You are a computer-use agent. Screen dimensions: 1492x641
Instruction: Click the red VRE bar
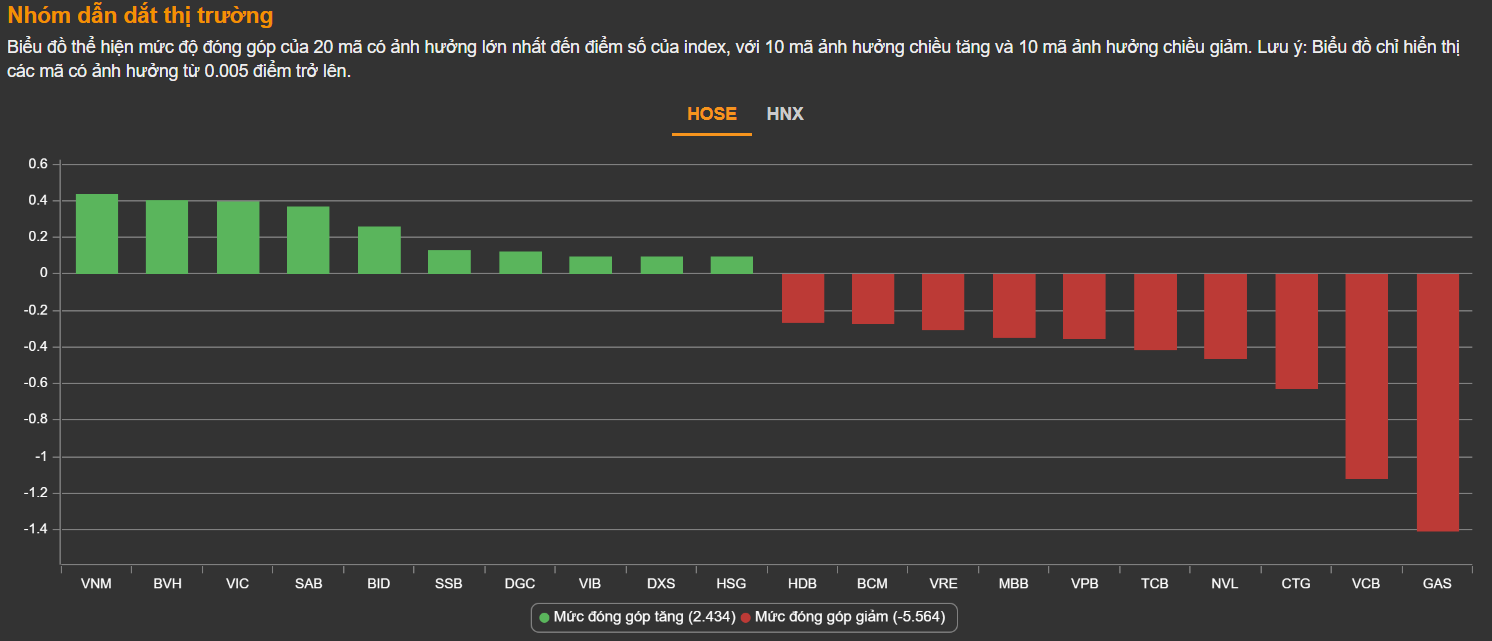[943, 301]
